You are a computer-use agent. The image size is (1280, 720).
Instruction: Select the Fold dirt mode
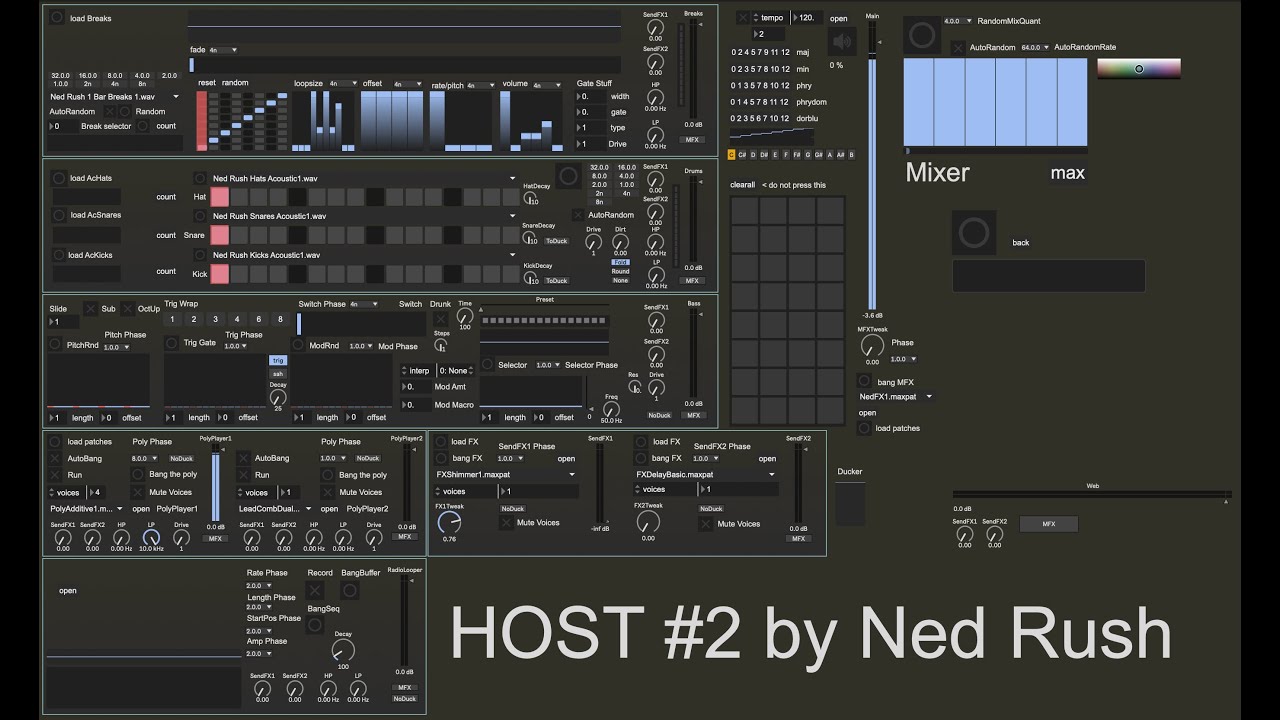click(620, 262)
